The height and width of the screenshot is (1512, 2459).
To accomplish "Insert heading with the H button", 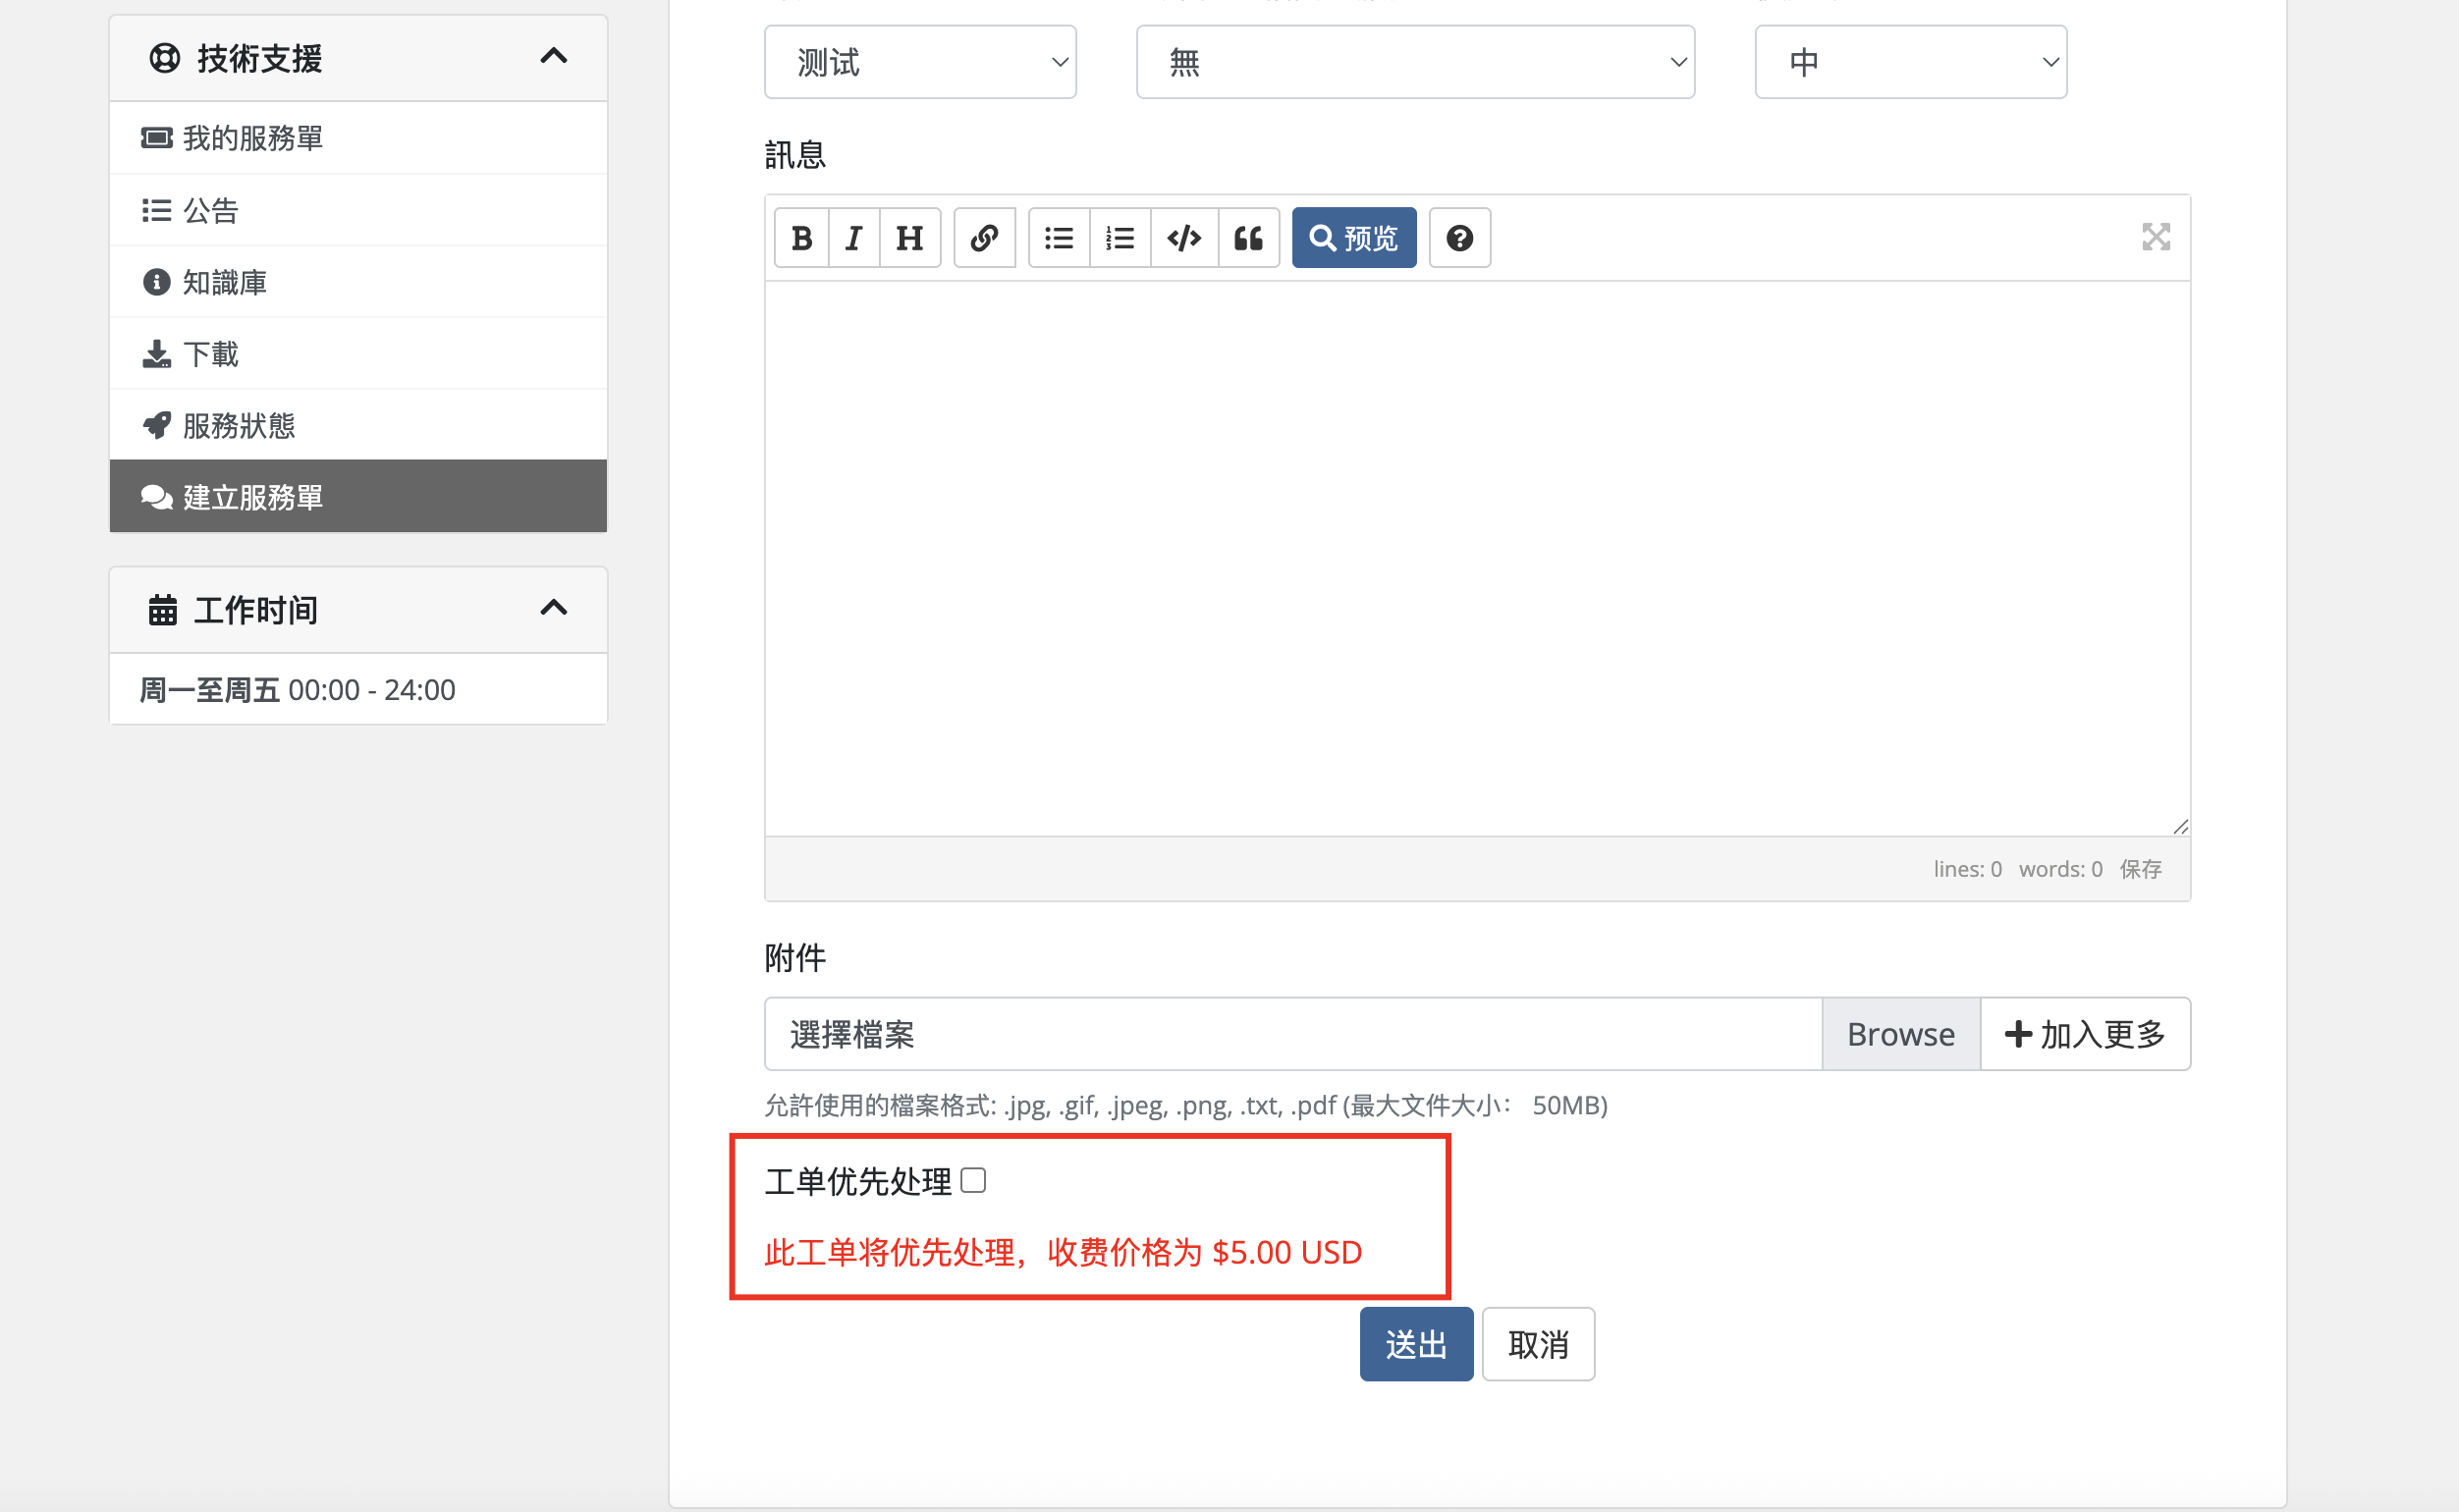I will pyautogui.click(x=909, y=238).
